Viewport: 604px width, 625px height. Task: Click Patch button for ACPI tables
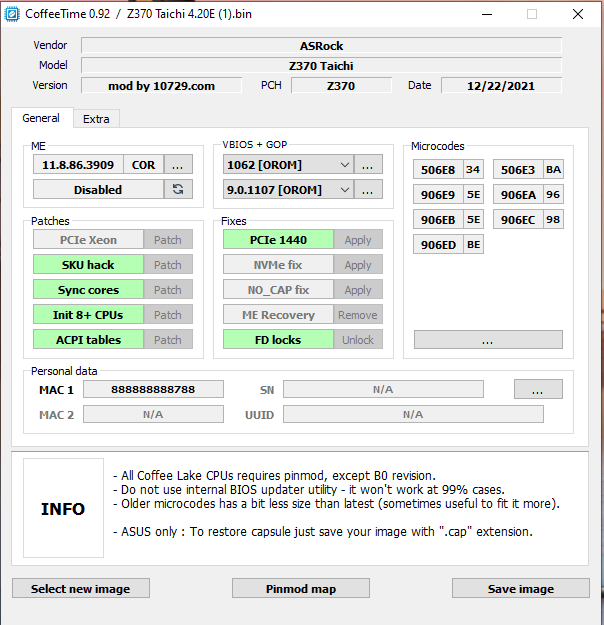(x=168, y=340)
